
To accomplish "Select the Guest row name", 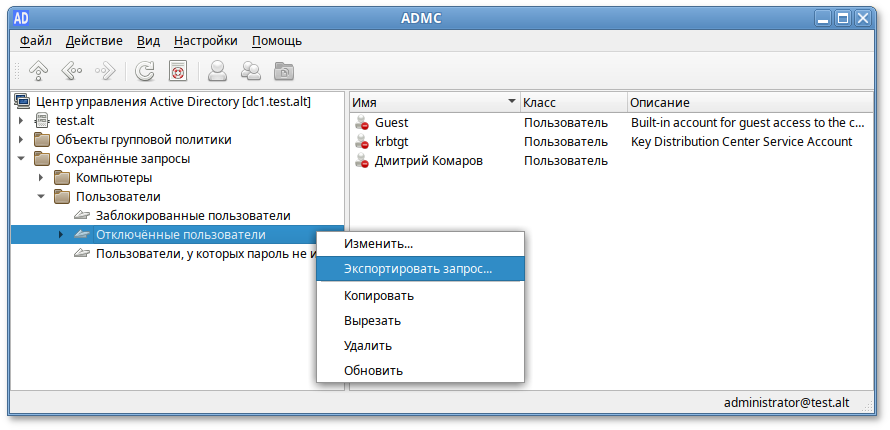I will coord(392,123).
